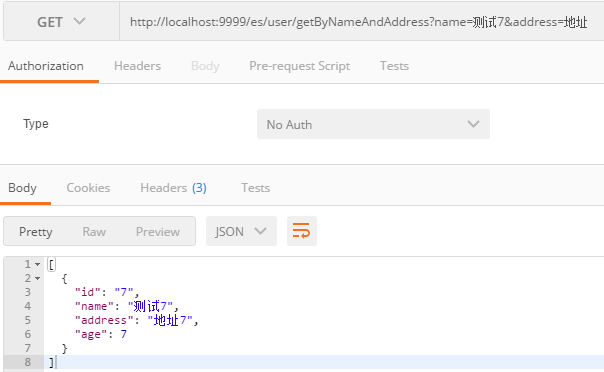This screenshot has width=604, height=372.
Task: Switch to the Authorization tab
Action: [x=46, y=66]
